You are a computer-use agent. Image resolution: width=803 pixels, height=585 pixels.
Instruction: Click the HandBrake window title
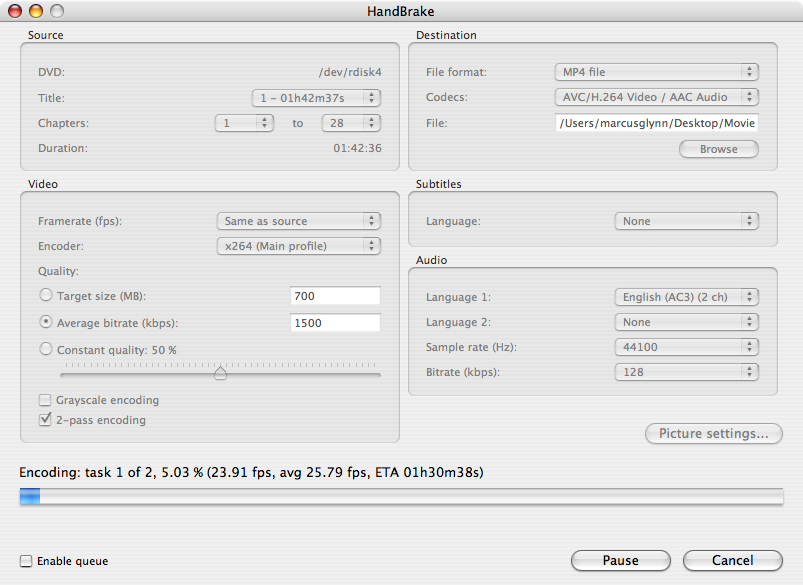pyautogui.click(x=400, y=11)
